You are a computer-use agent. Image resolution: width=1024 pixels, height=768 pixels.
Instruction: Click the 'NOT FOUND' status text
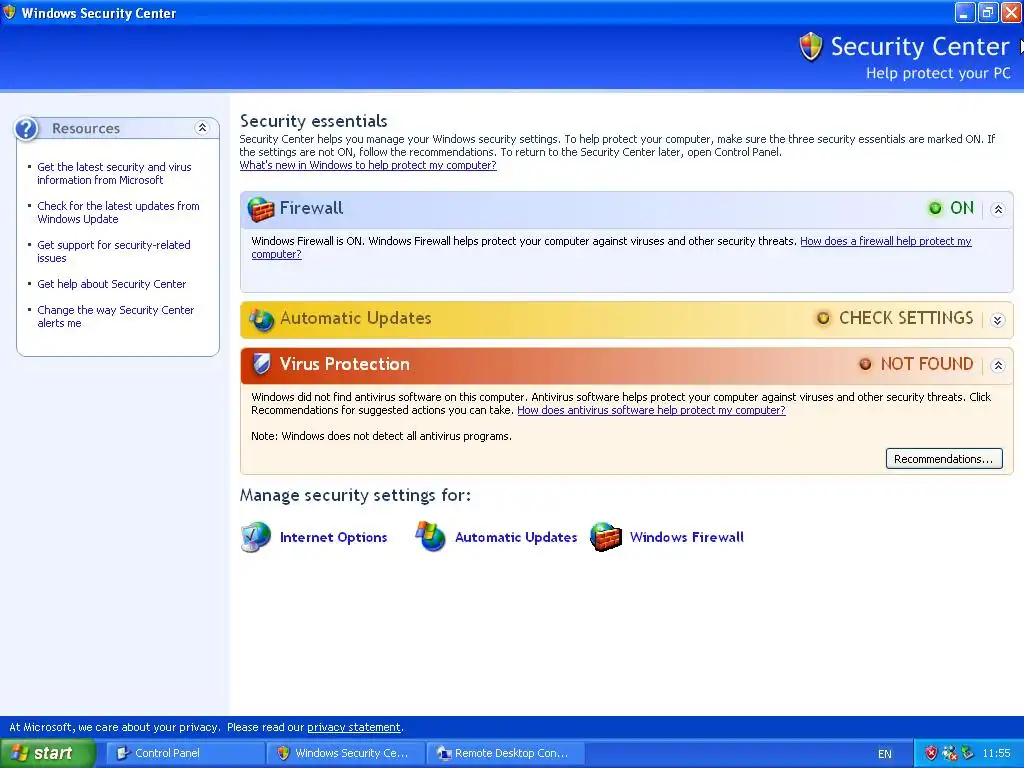pos(927,364)
